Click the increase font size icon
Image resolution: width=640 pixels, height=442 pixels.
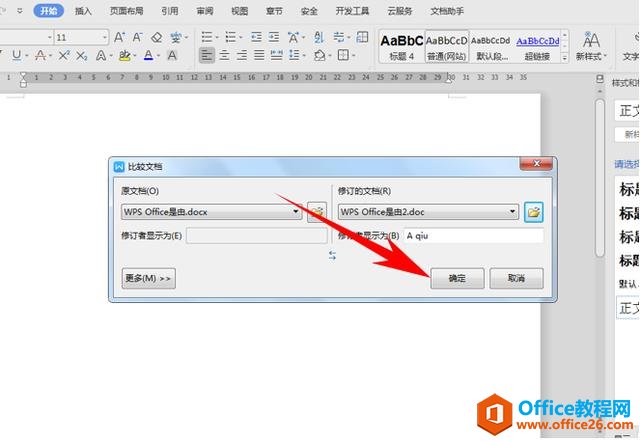(119, 38)
